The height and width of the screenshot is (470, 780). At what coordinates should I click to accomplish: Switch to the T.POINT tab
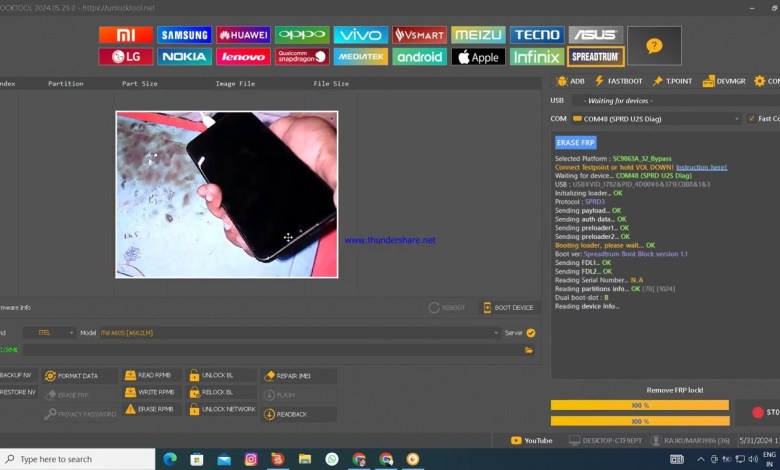tap(673, 81)
